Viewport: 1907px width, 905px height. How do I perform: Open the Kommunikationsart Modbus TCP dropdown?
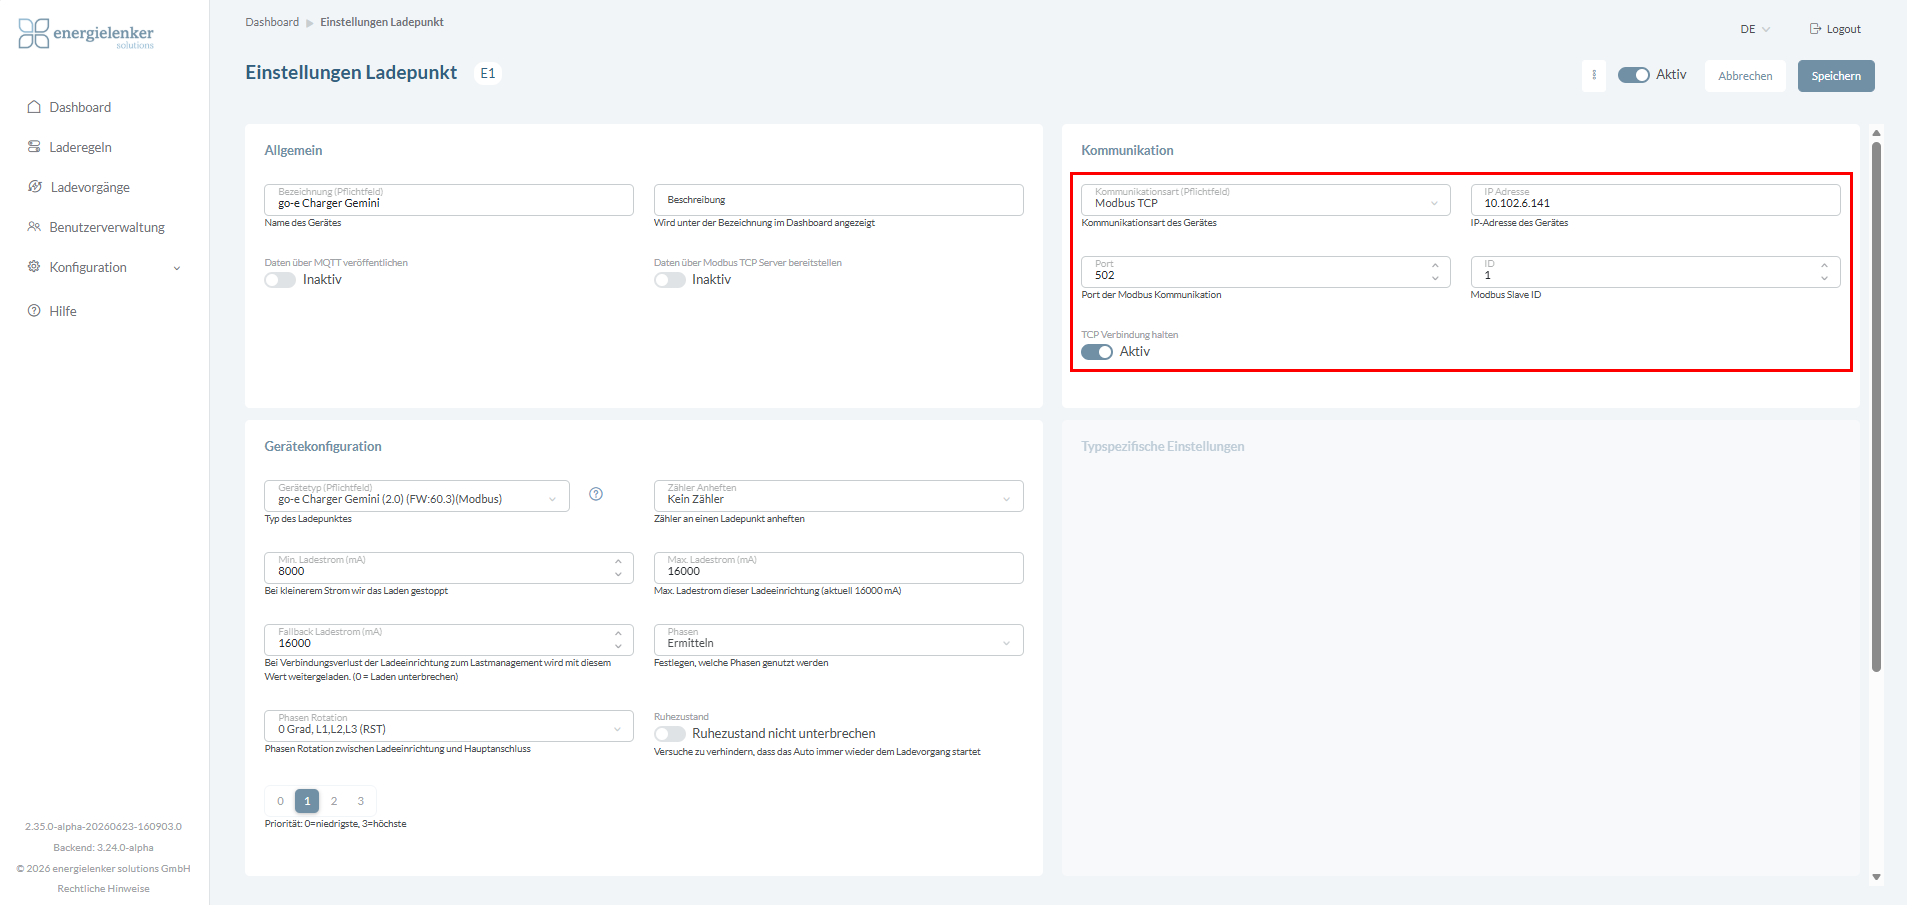tap(1265, 200)
